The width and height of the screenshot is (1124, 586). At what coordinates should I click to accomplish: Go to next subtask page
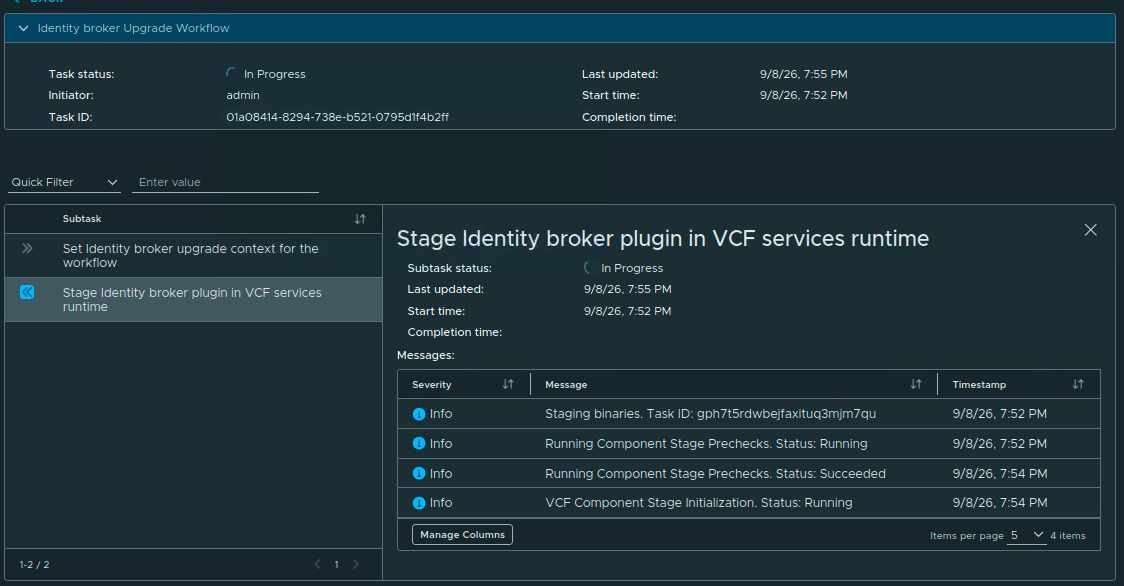pos(356,564)
